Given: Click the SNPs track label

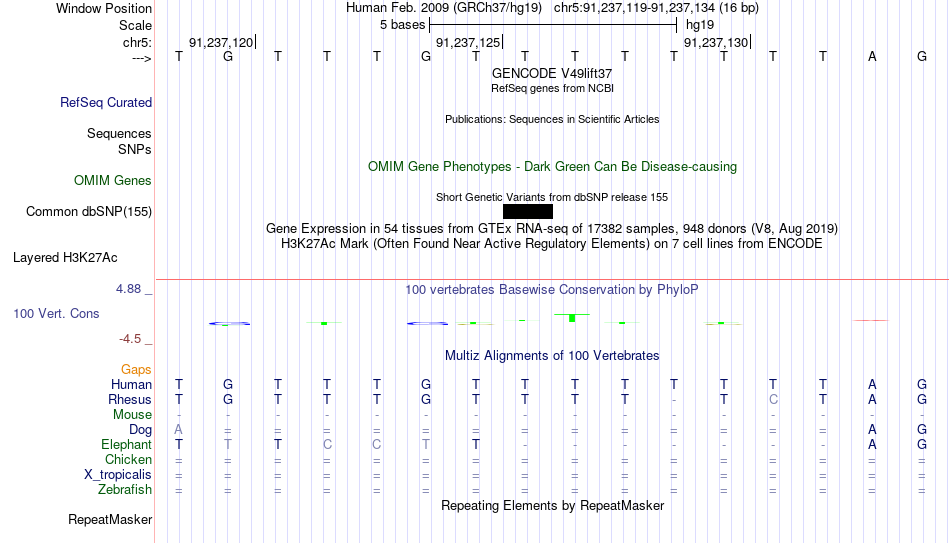Looking at the screenshot, I should 135,149.
